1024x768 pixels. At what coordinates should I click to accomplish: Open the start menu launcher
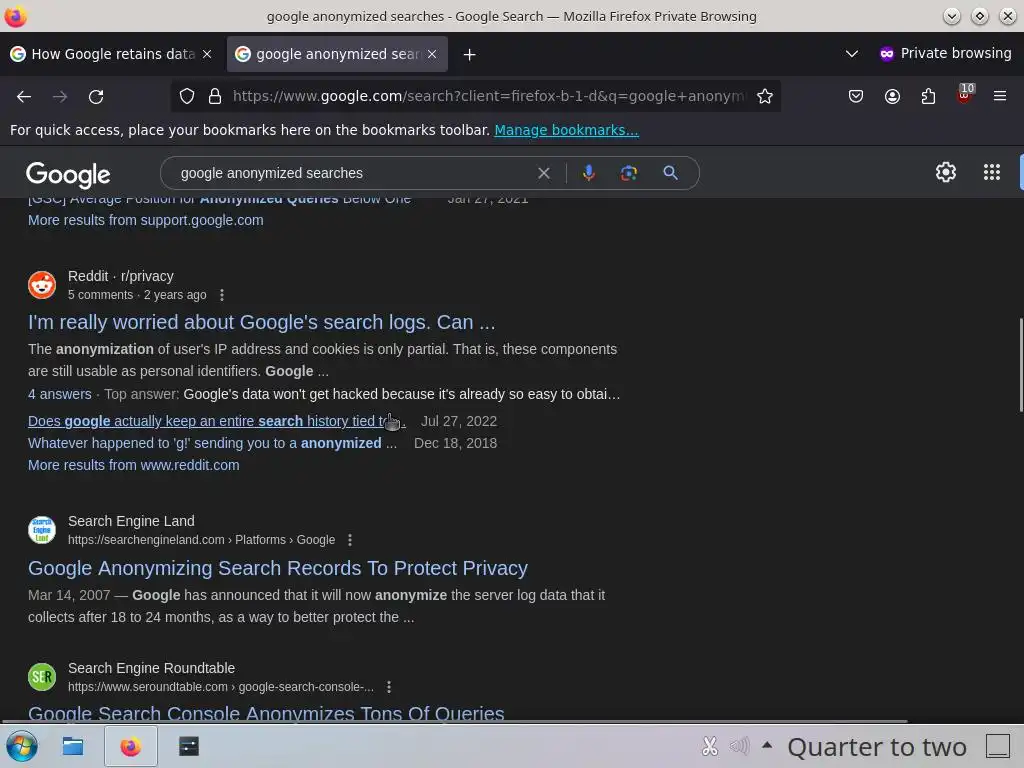point(22,746)
